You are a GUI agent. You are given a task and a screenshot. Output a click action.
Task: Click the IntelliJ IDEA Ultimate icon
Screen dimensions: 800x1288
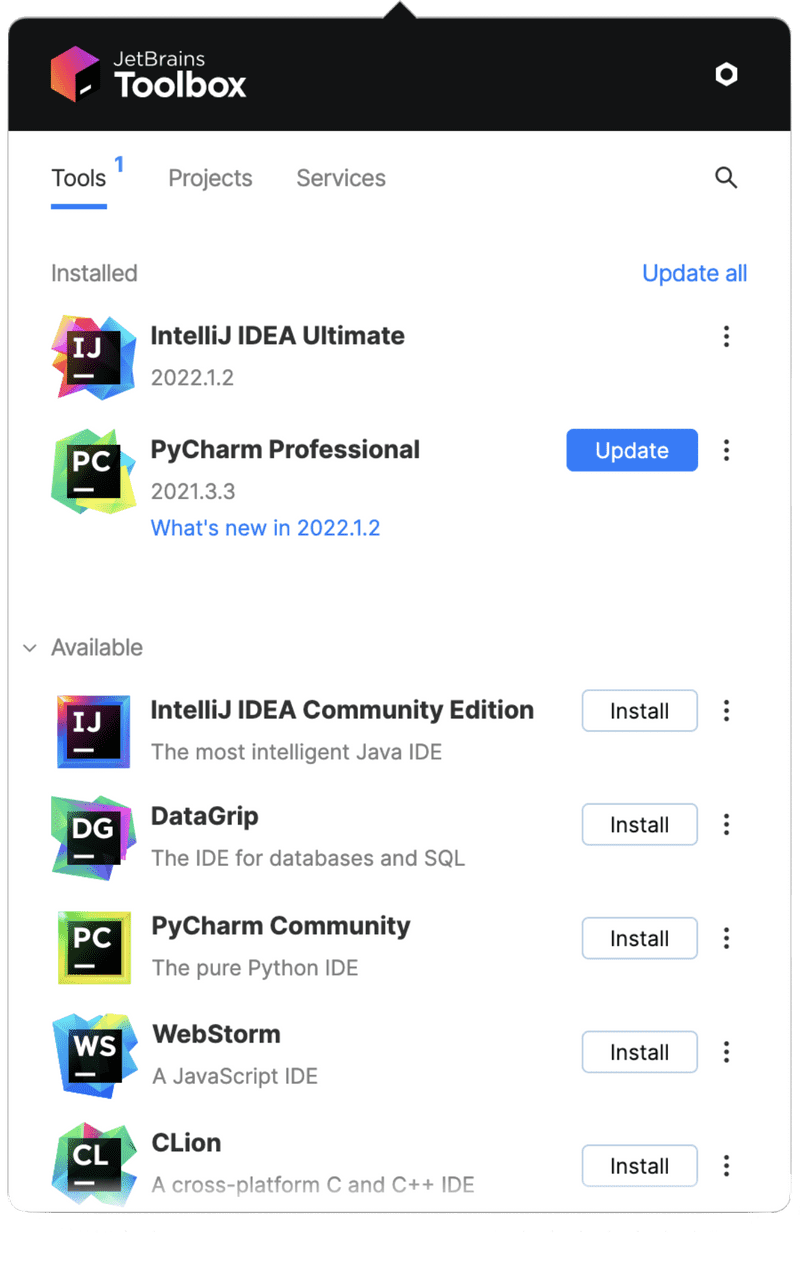click(x=93, y=355)
